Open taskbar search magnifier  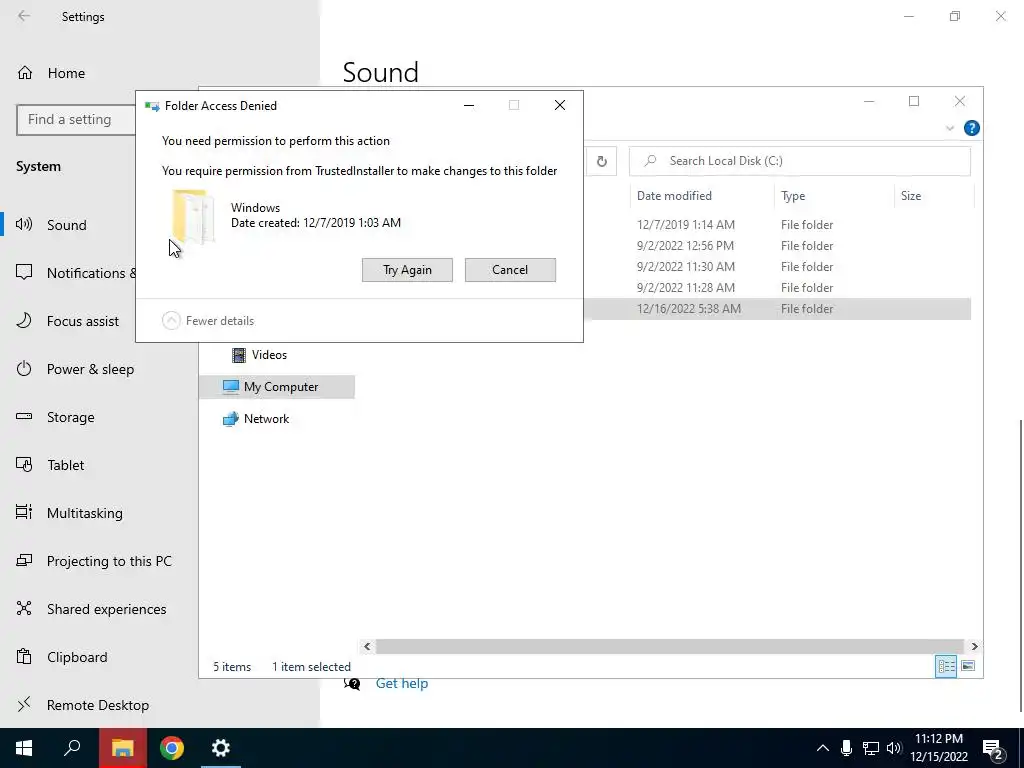pos(72,748)
